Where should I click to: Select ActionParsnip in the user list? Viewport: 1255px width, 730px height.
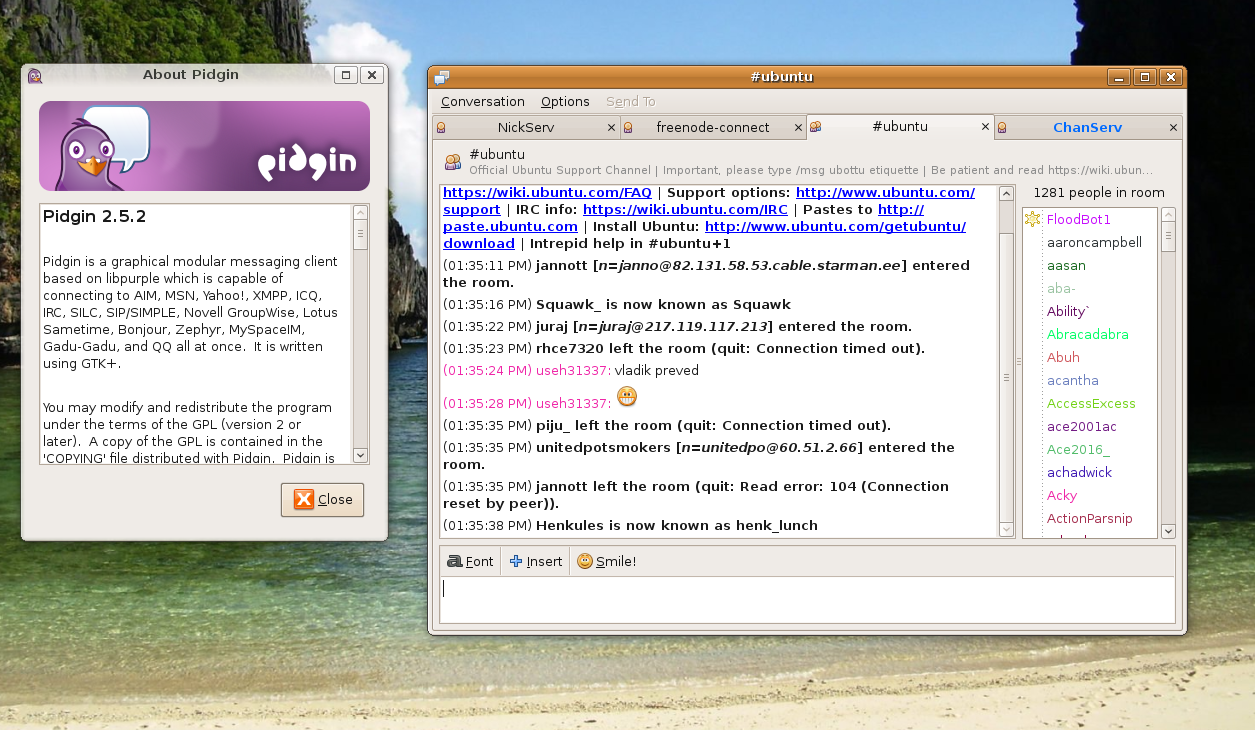1090,518
